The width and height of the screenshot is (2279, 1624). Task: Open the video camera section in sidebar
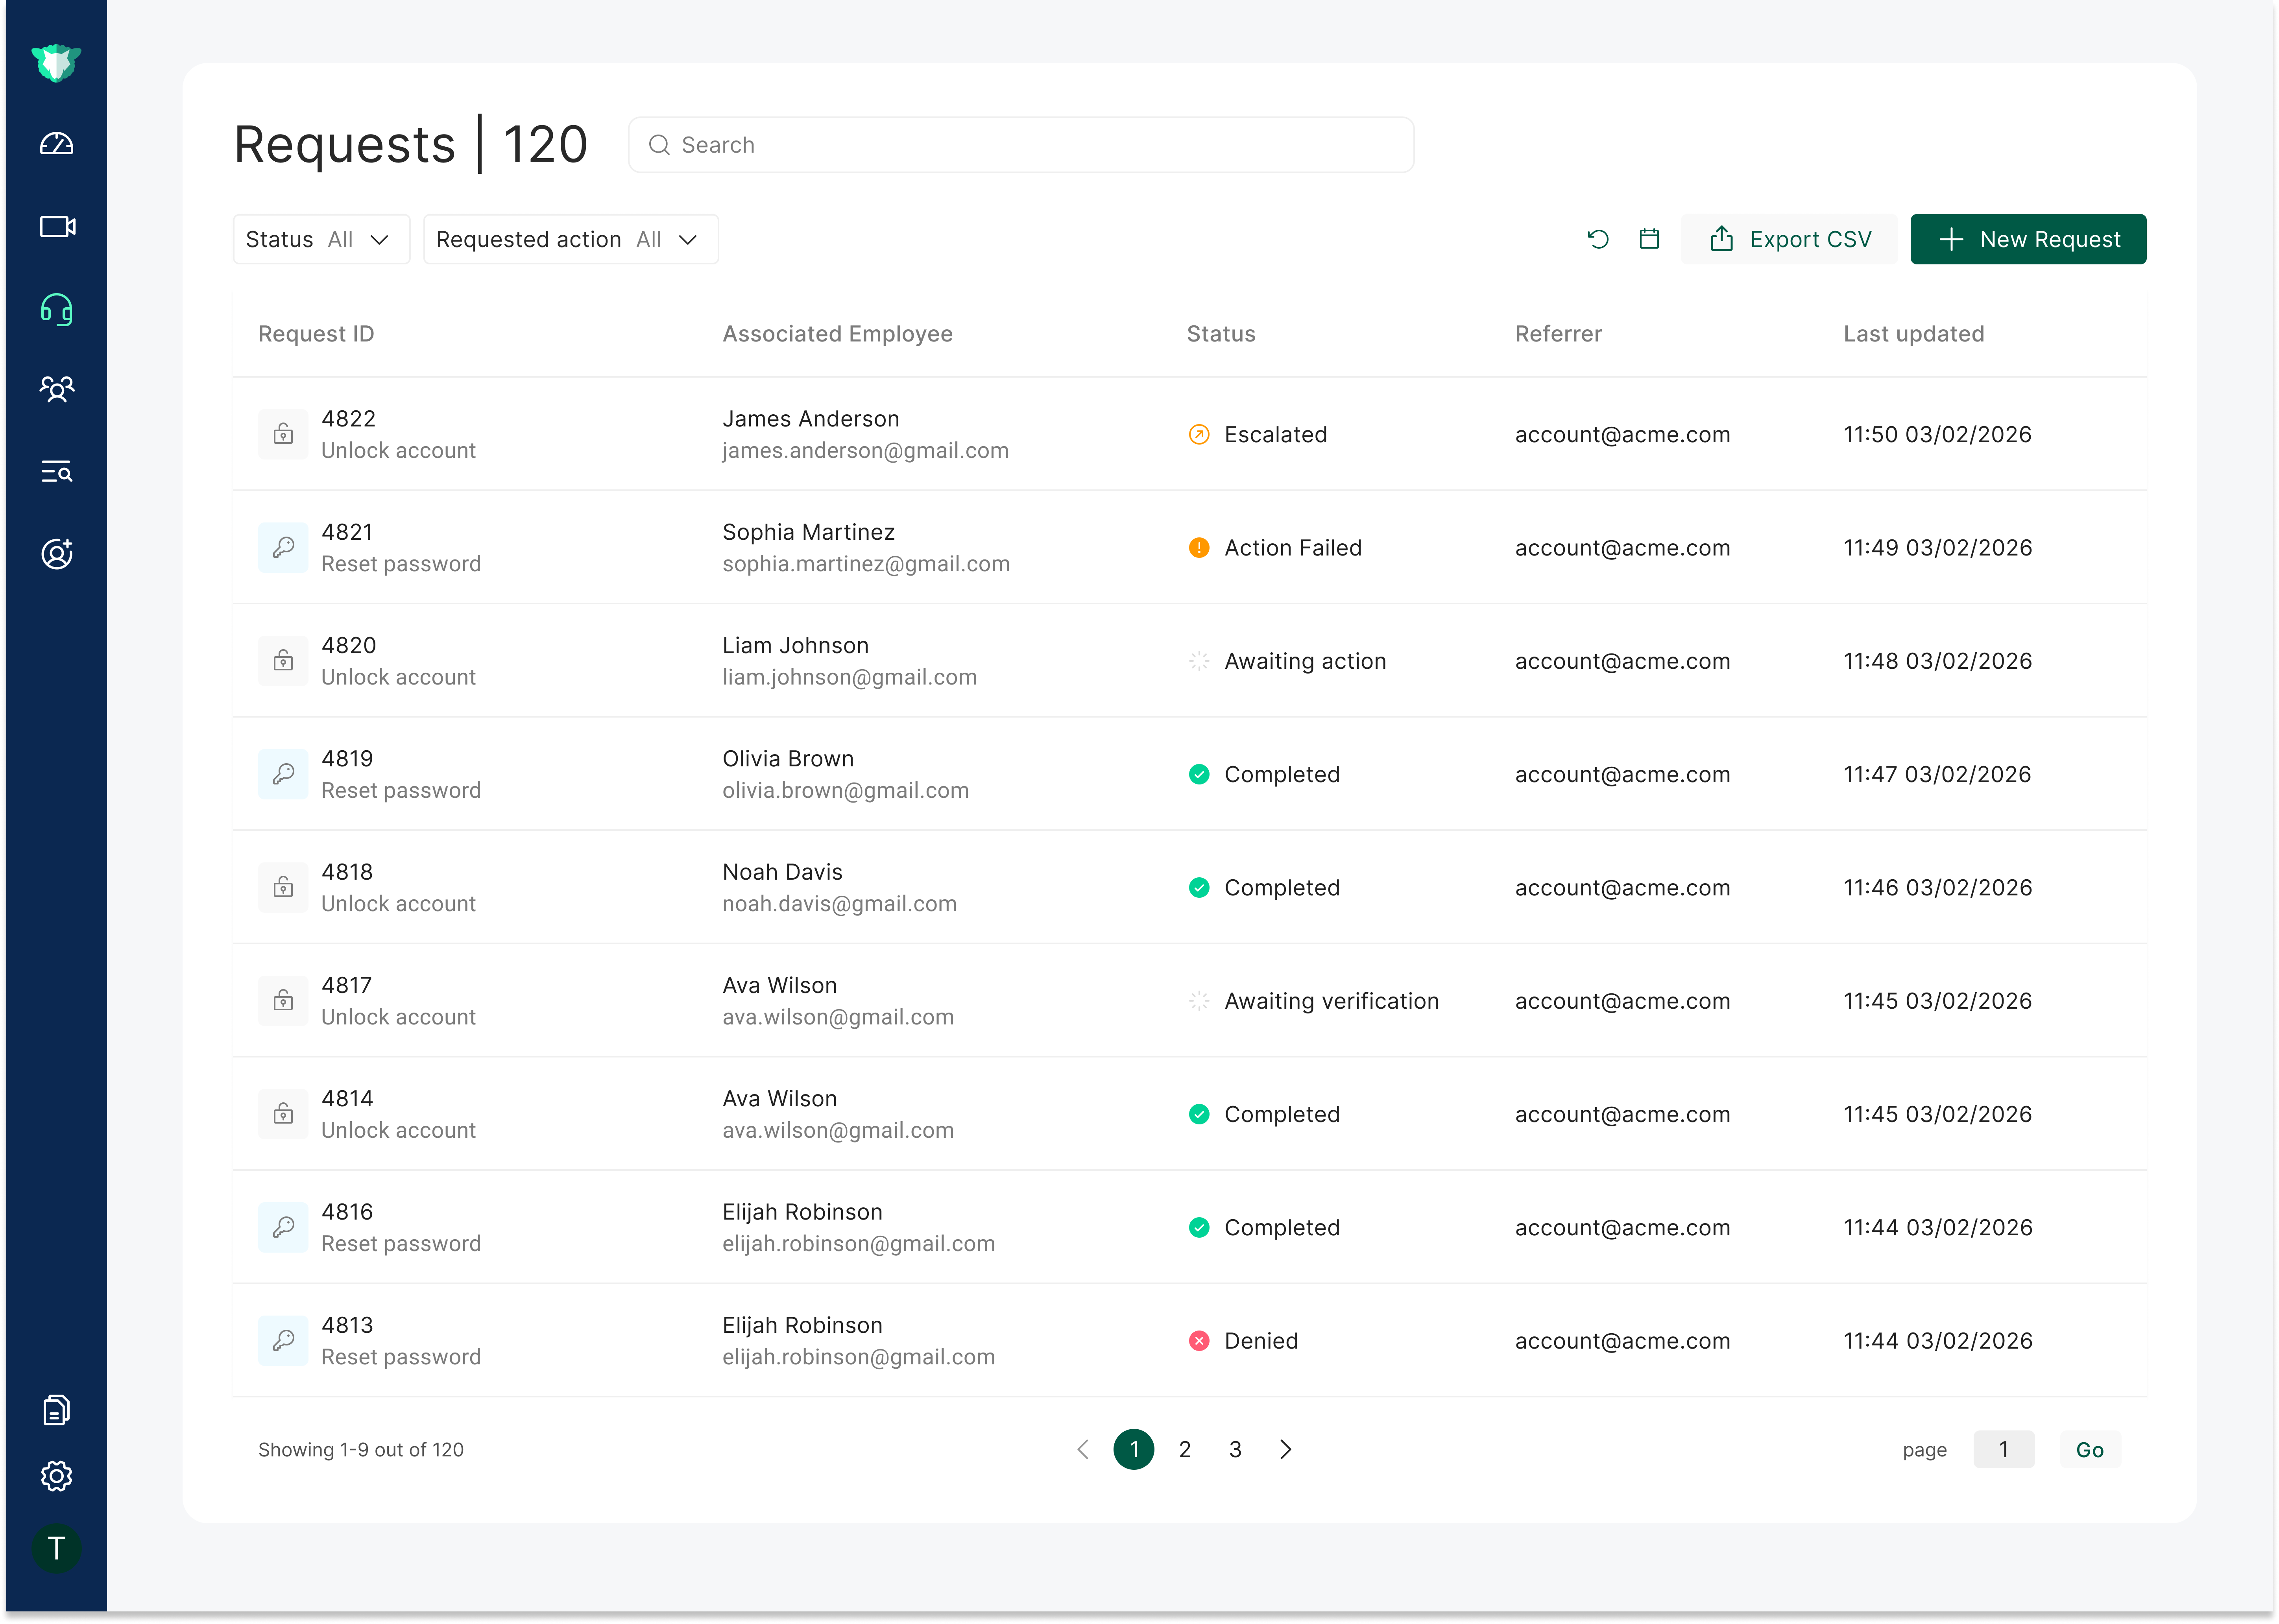(x=57, y=227)
